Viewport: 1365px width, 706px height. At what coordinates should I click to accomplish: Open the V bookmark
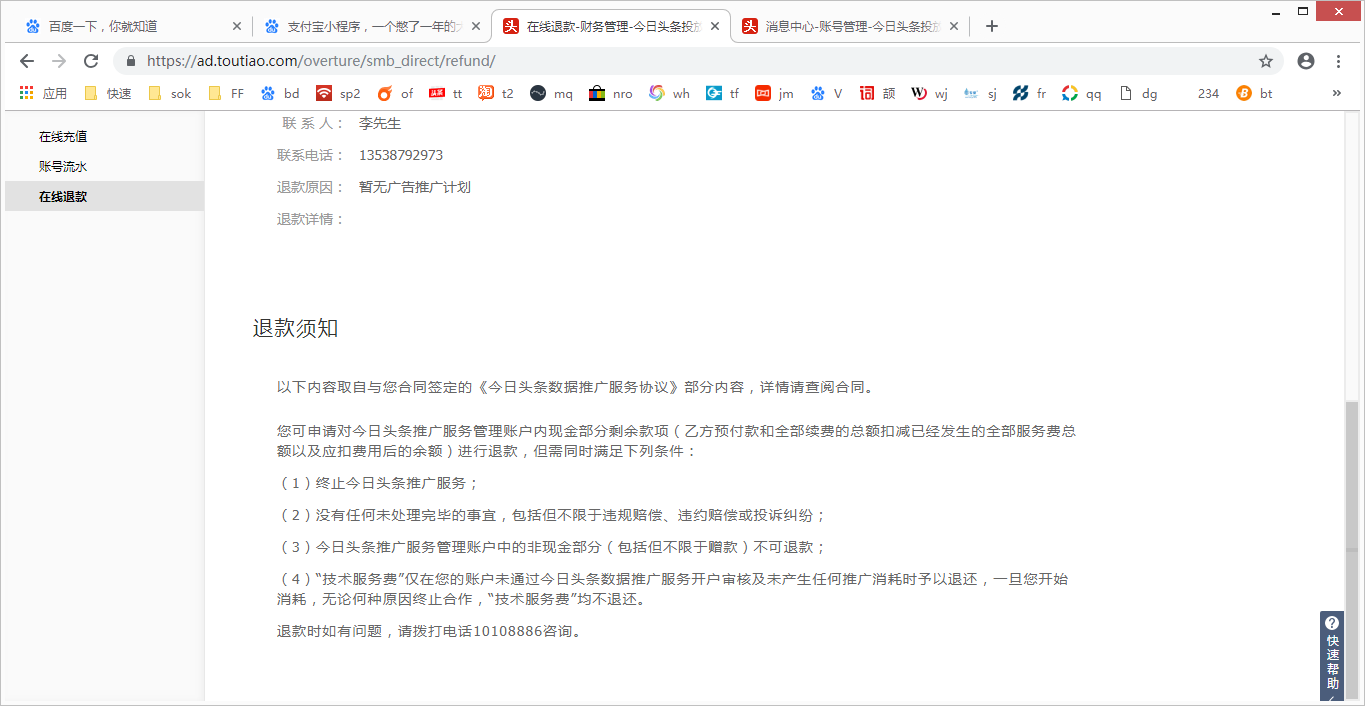[827, 93]
